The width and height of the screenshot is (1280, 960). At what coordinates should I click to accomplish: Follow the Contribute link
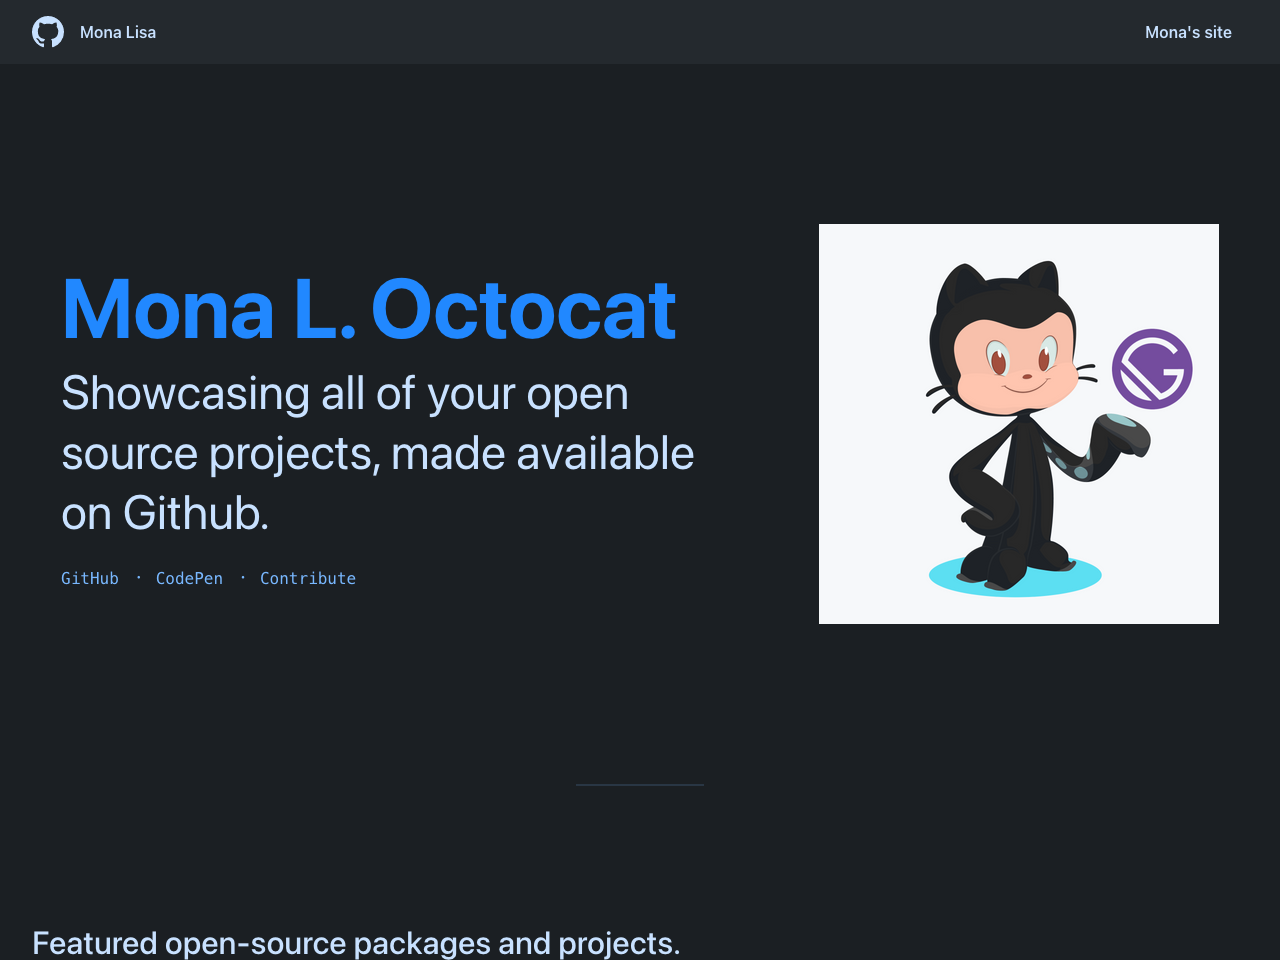click(308, 578)
